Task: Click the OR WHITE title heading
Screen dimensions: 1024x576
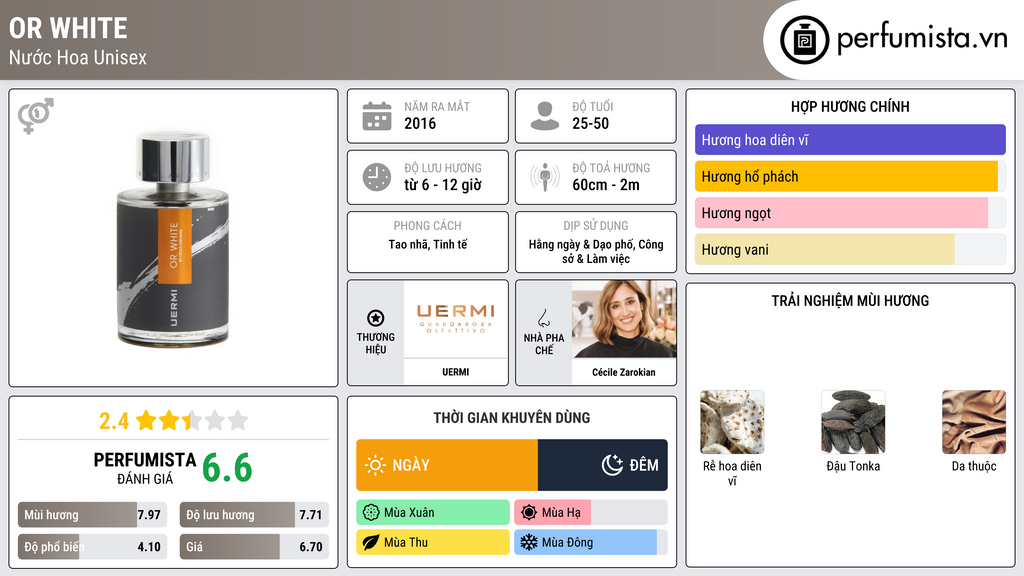Action: point(69,28)
